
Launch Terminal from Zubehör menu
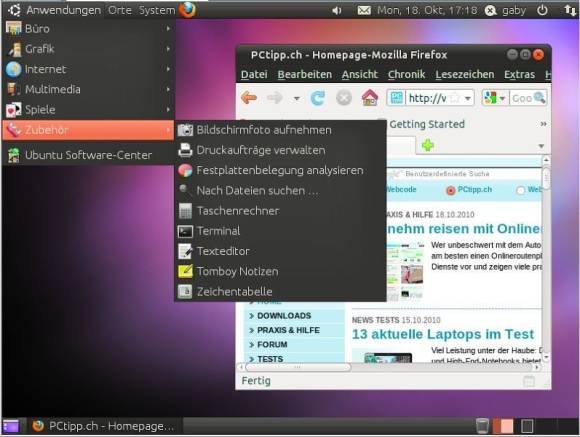point(280,231)
